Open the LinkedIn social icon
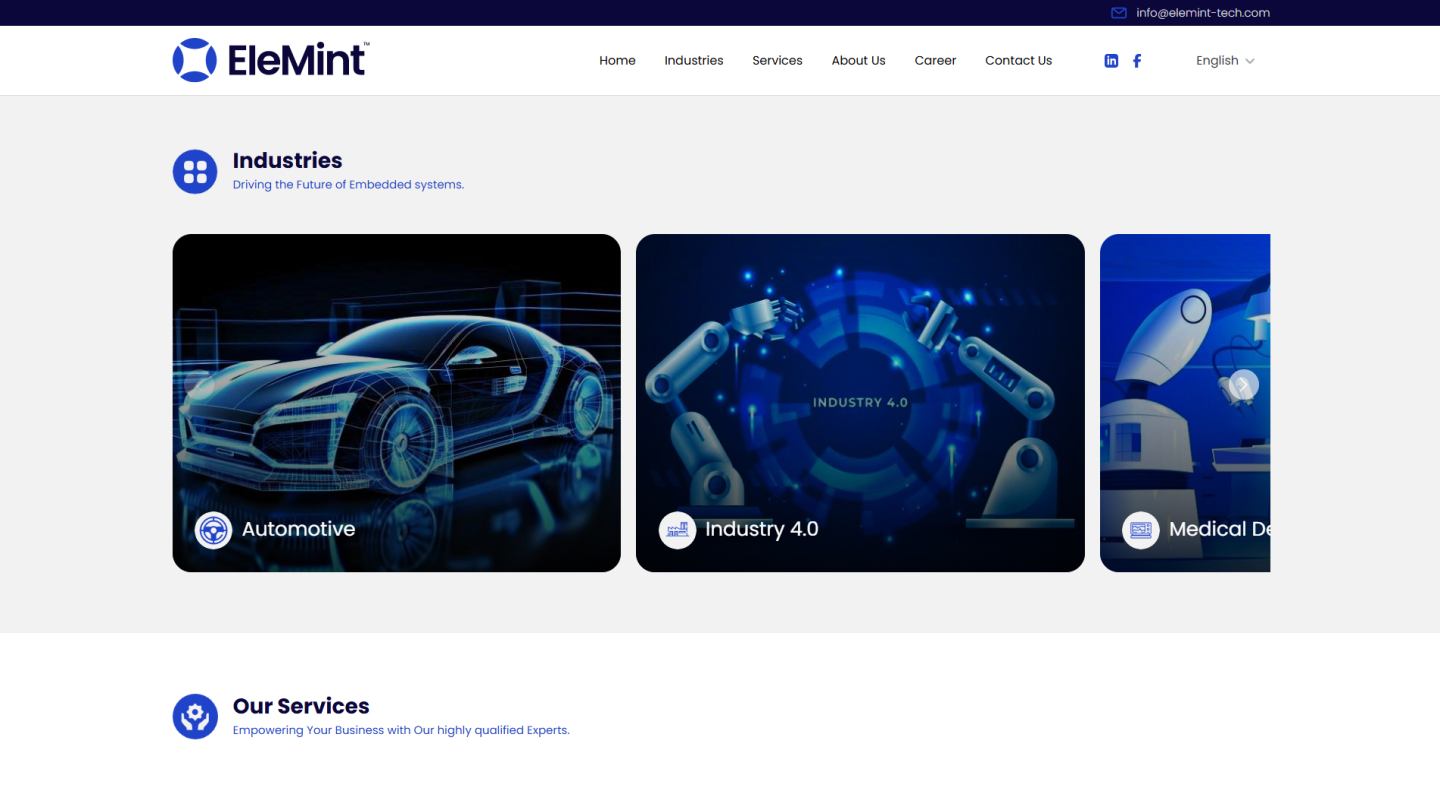This screenshot has height=807, width=1440. click(x=1111, y=61)
